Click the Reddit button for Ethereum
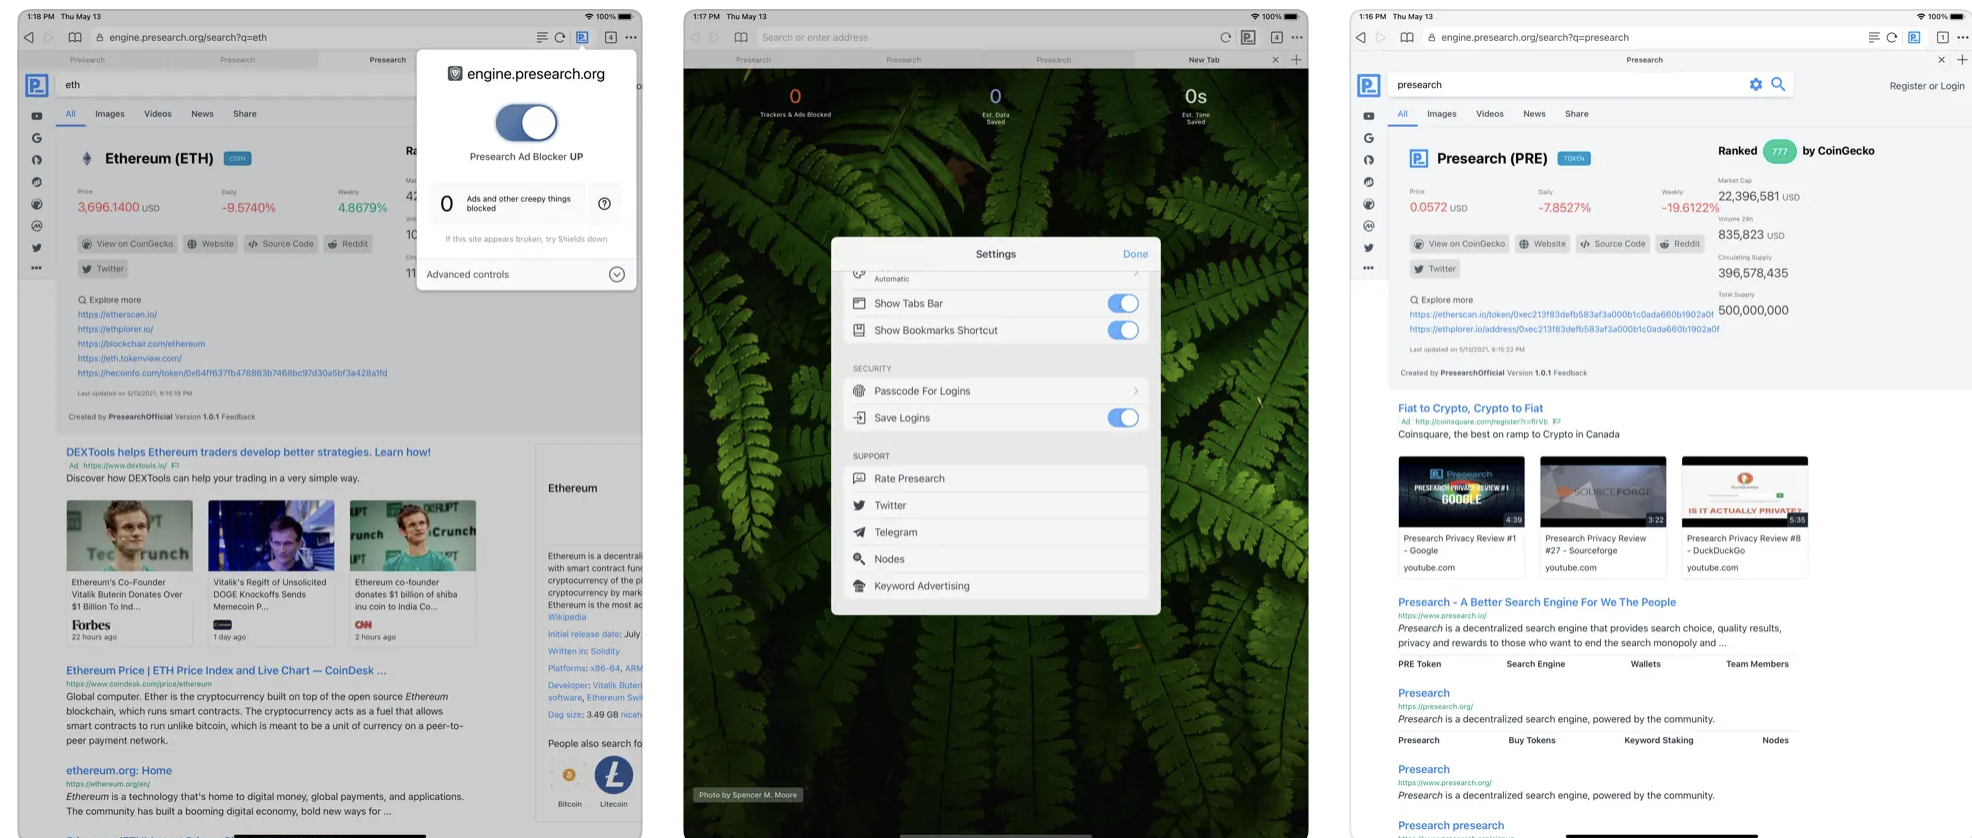 [349, 244]
